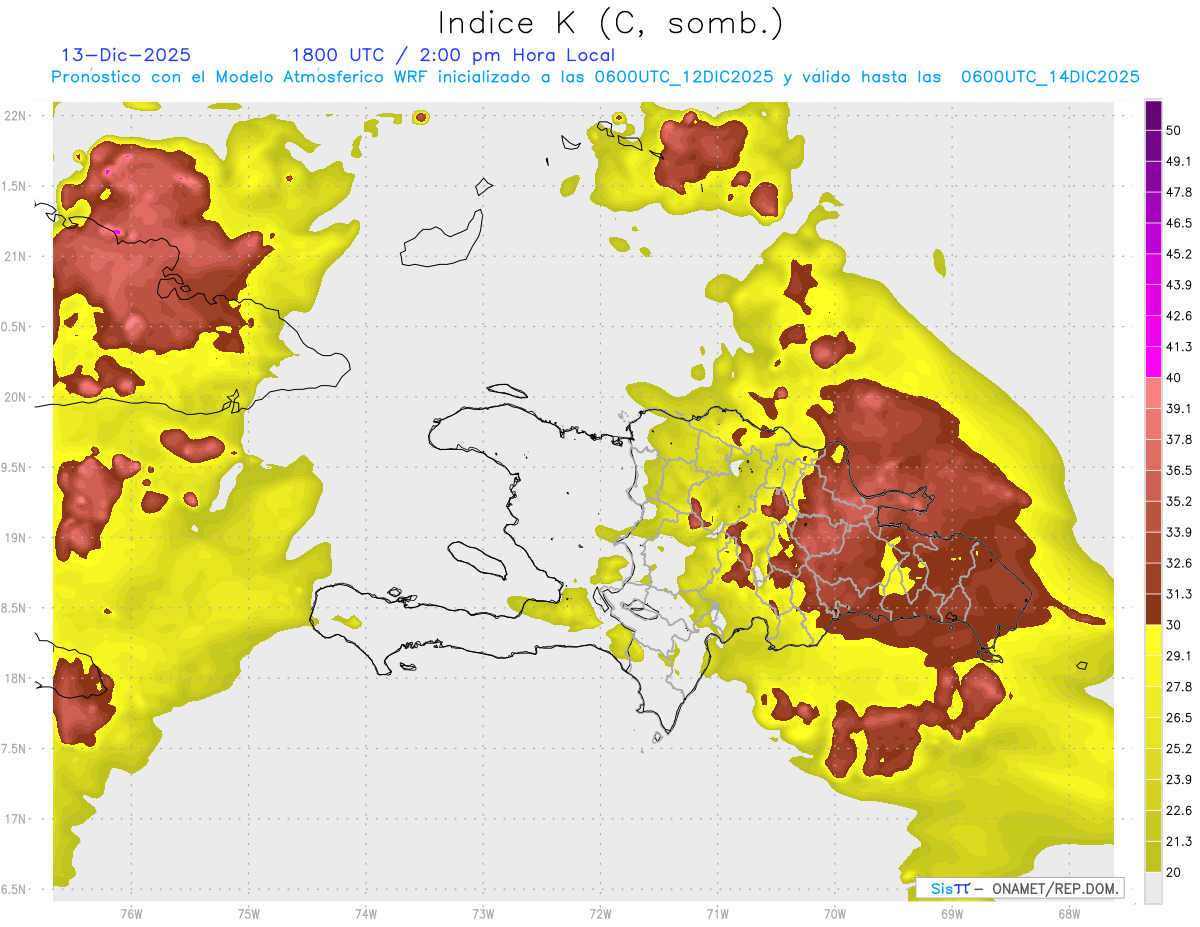This screenshot has height=927, width=1200.
Task: Click the color bar value '33.9'
Action: click(1179, 532)
